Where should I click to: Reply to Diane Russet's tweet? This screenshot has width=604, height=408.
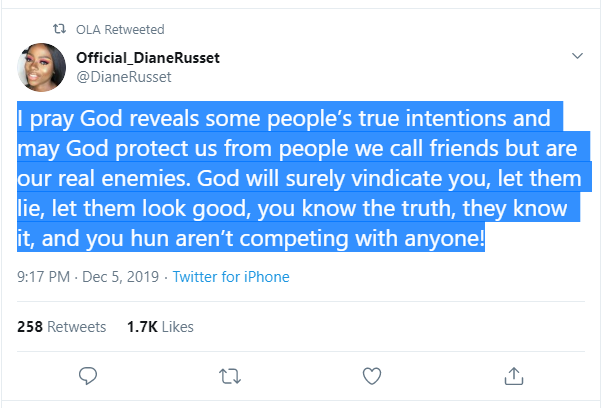[x=88, y=376]
